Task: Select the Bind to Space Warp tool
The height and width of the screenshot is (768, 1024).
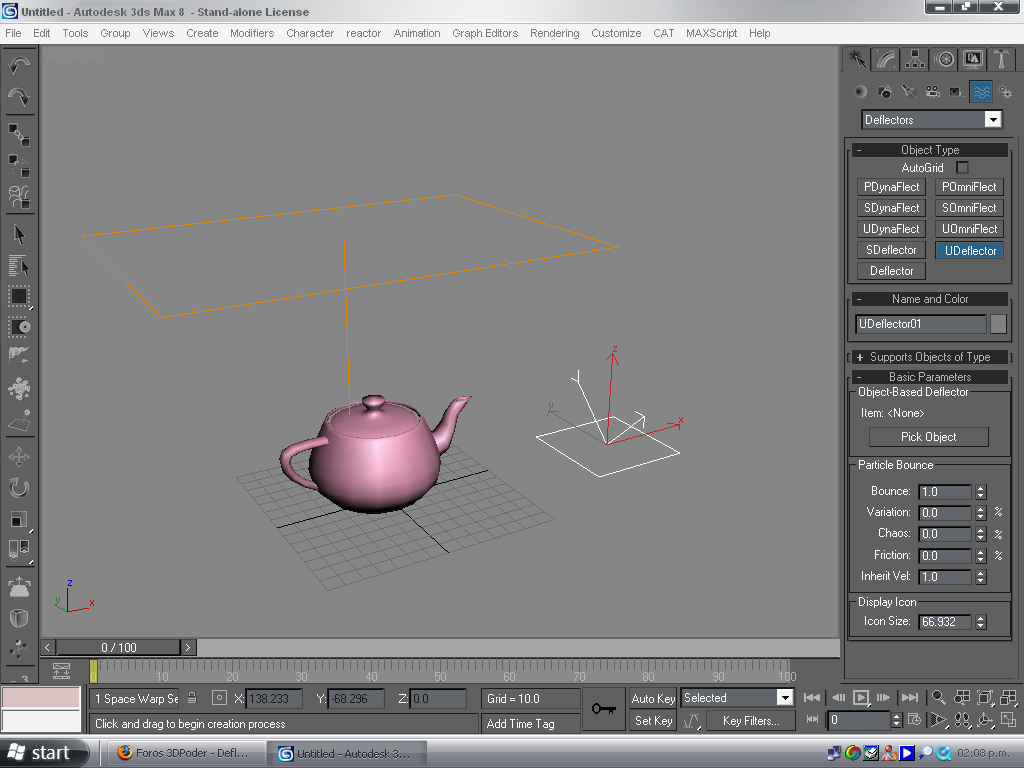Action: click(x=19, y=196)
